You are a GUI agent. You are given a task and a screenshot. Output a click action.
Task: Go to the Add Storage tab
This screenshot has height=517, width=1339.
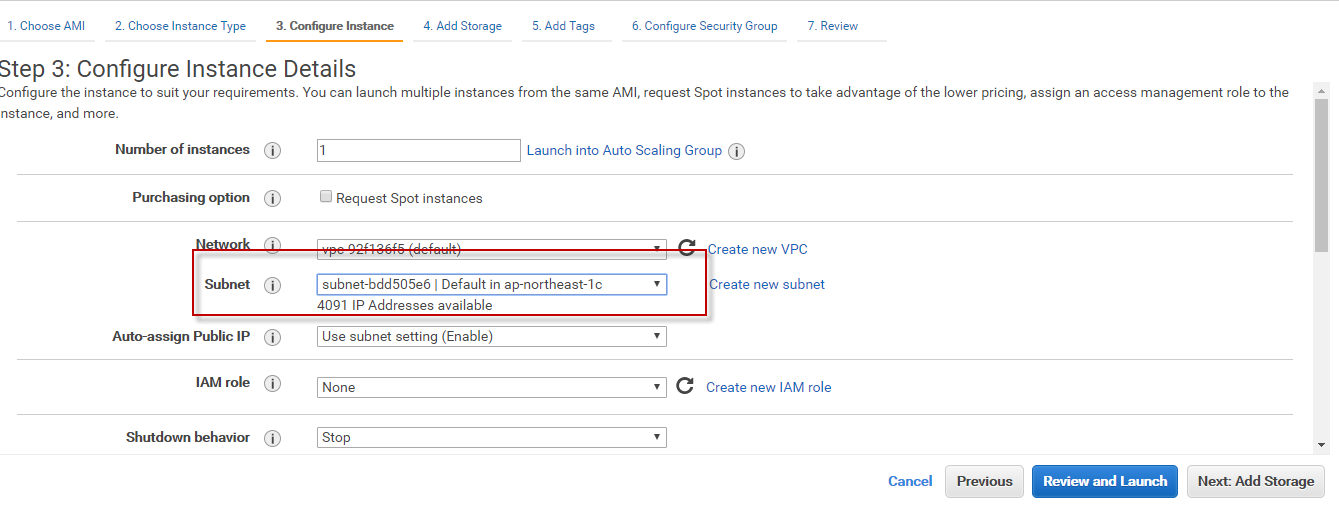(462, 26)
